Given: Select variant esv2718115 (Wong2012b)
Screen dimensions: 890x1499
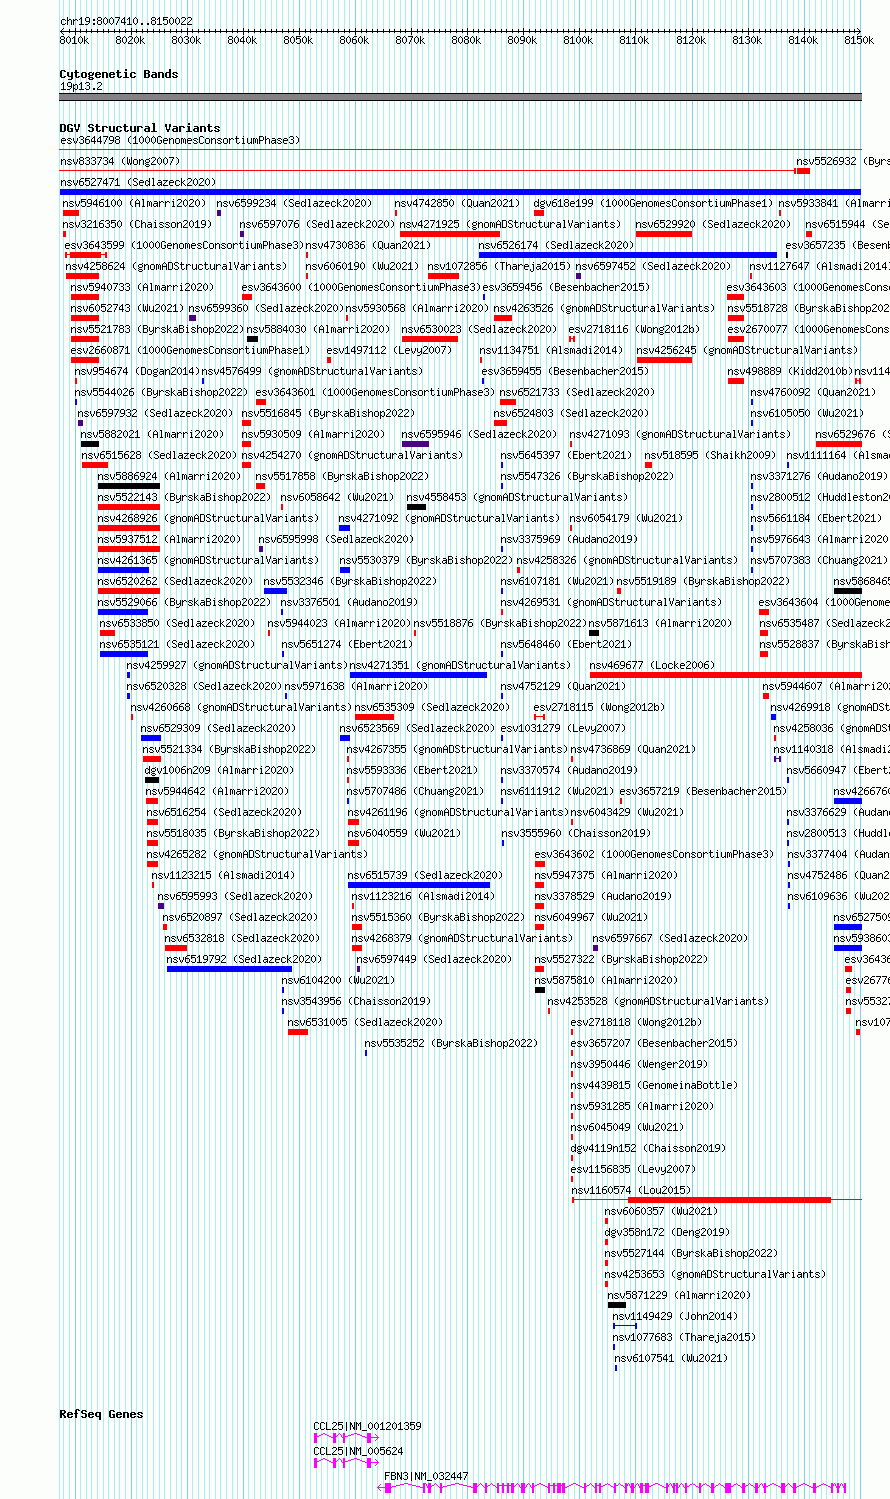Looking at the screenshot, I should pyautogui.click(x=599, y=707).
